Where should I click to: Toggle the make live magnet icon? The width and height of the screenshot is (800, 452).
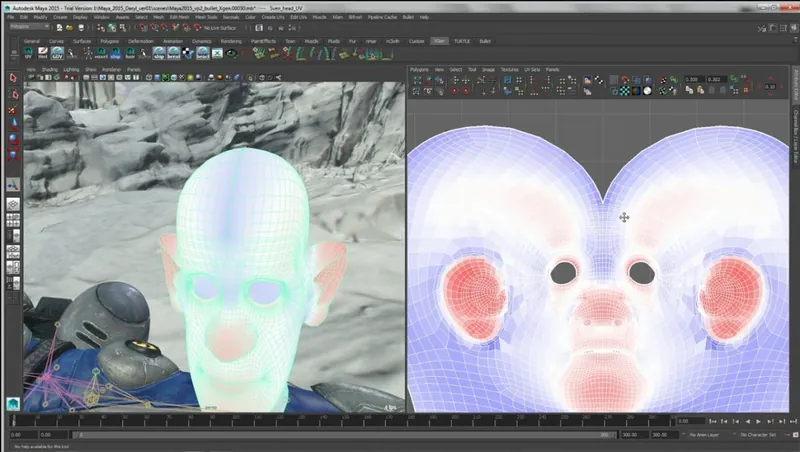point(197,28)
